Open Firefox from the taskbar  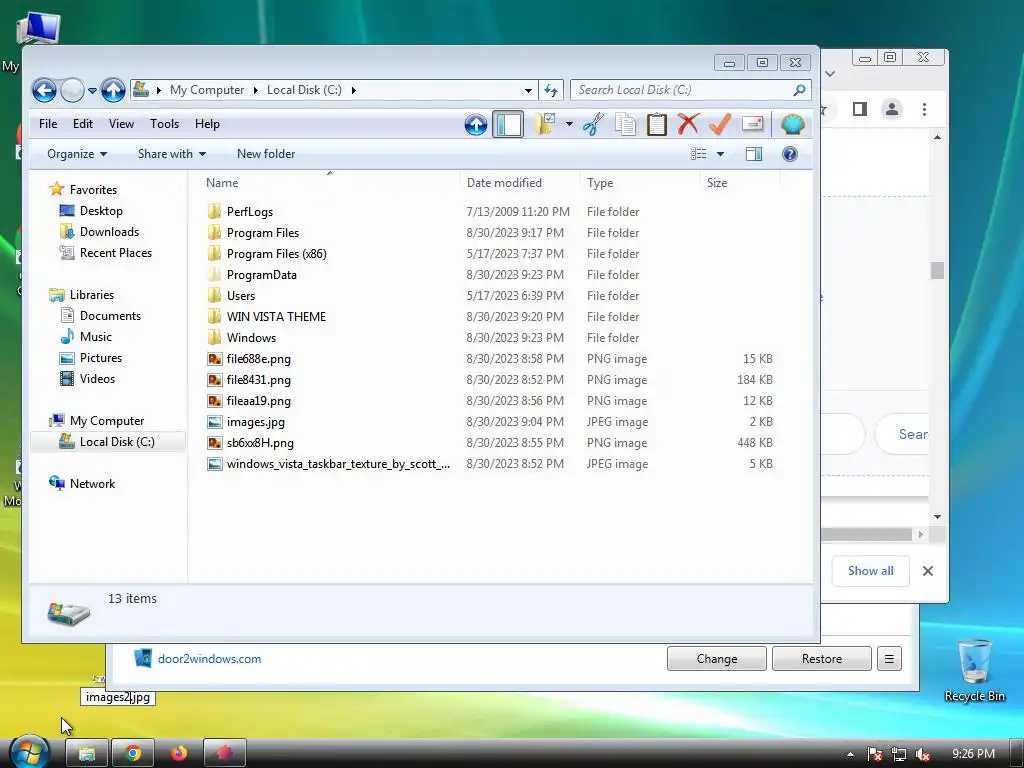[179, 754]
